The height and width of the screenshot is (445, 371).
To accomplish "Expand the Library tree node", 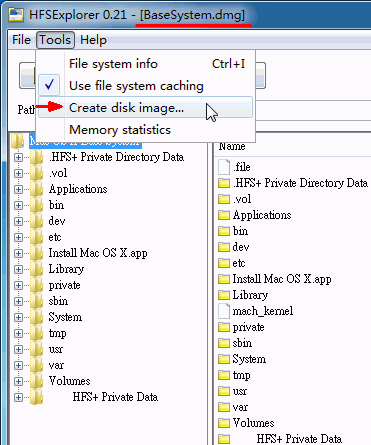I will 18,269.
